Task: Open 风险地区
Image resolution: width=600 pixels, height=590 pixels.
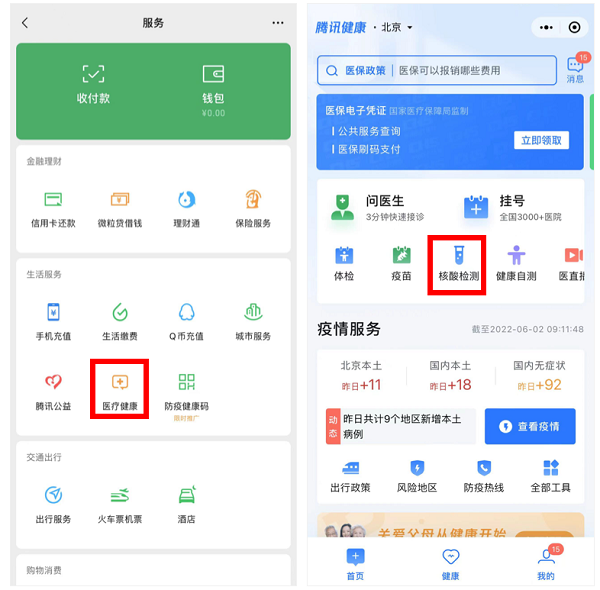Action: click(417, 477)
